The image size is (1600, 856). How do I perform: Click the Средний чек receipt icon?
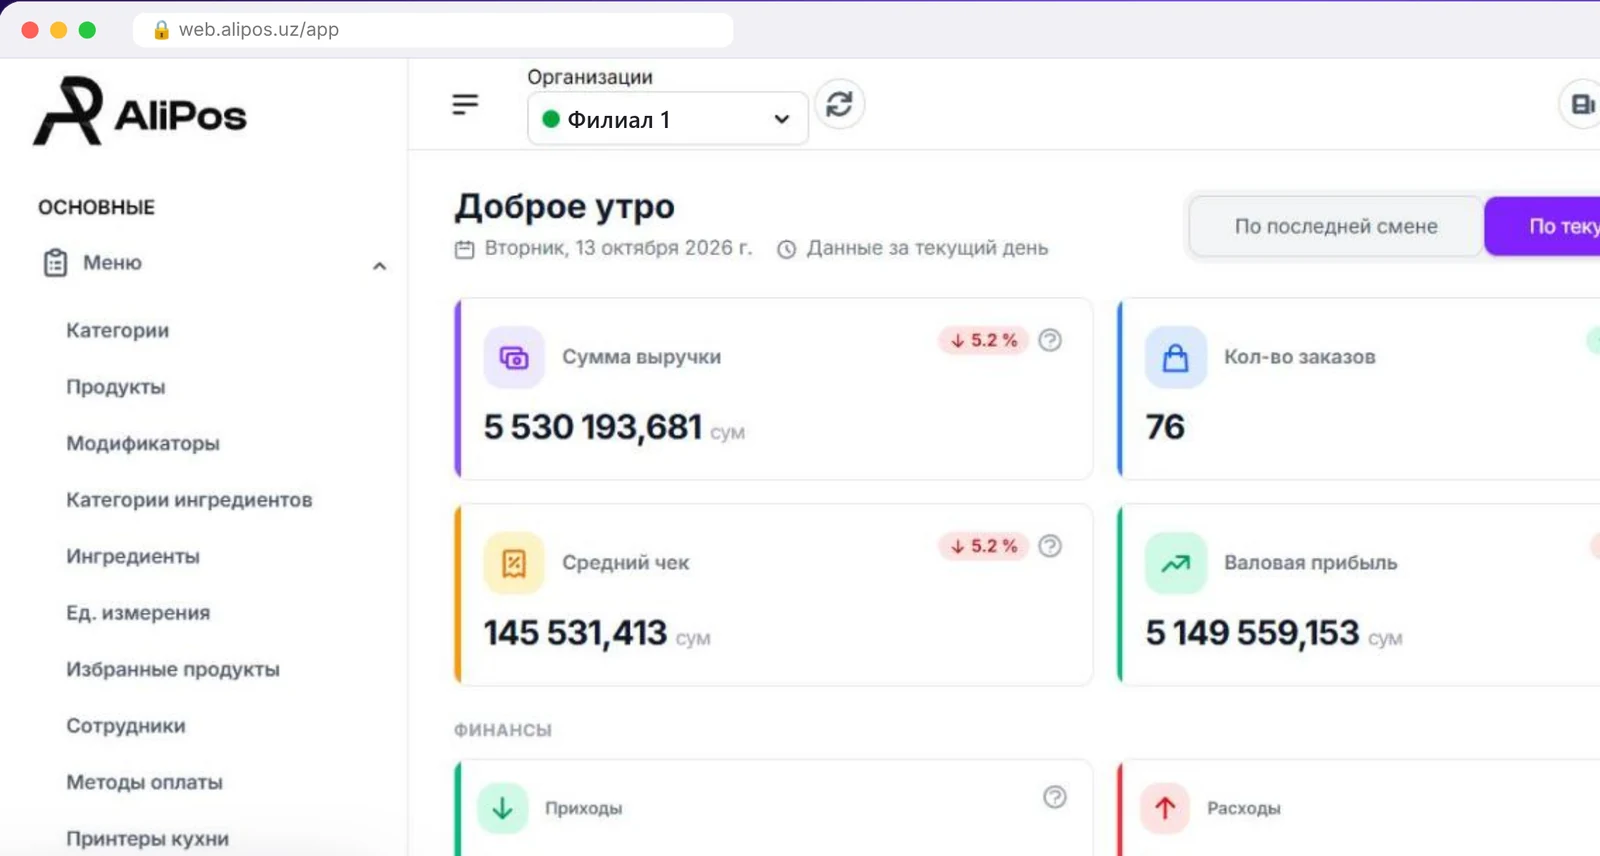[x=514, y=563]
